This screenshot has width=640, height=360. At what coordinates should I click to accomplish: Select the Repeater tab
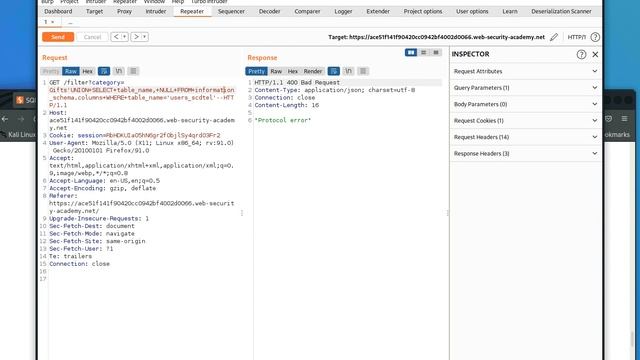pyautogui.click(x=192, y=11)
